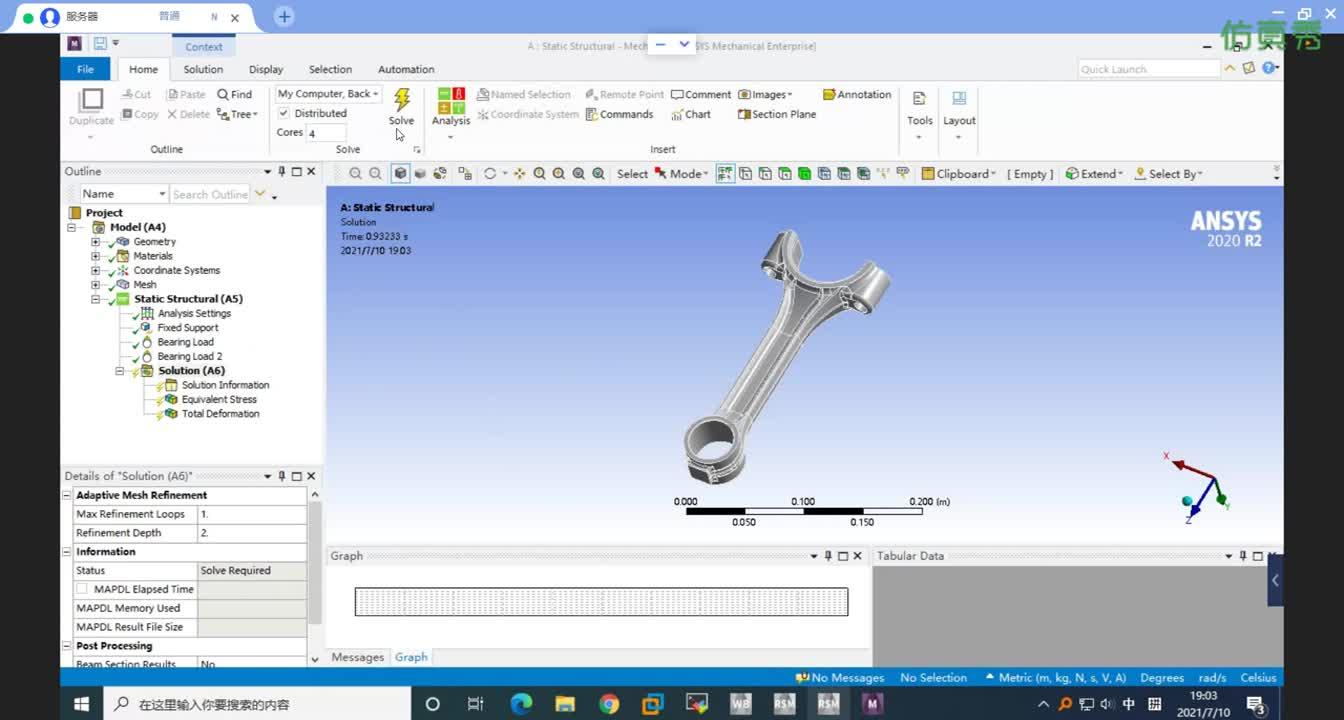Open the File menu
This screenshot has width=1344, height=720.
coord(86,69)
